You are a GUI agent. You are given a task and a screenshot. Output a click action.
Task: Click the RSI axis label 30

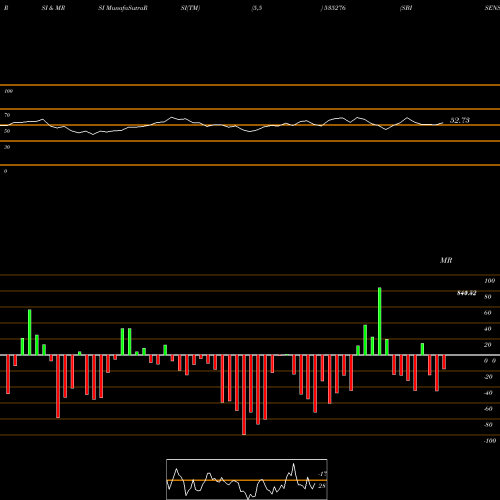[7, 147]
